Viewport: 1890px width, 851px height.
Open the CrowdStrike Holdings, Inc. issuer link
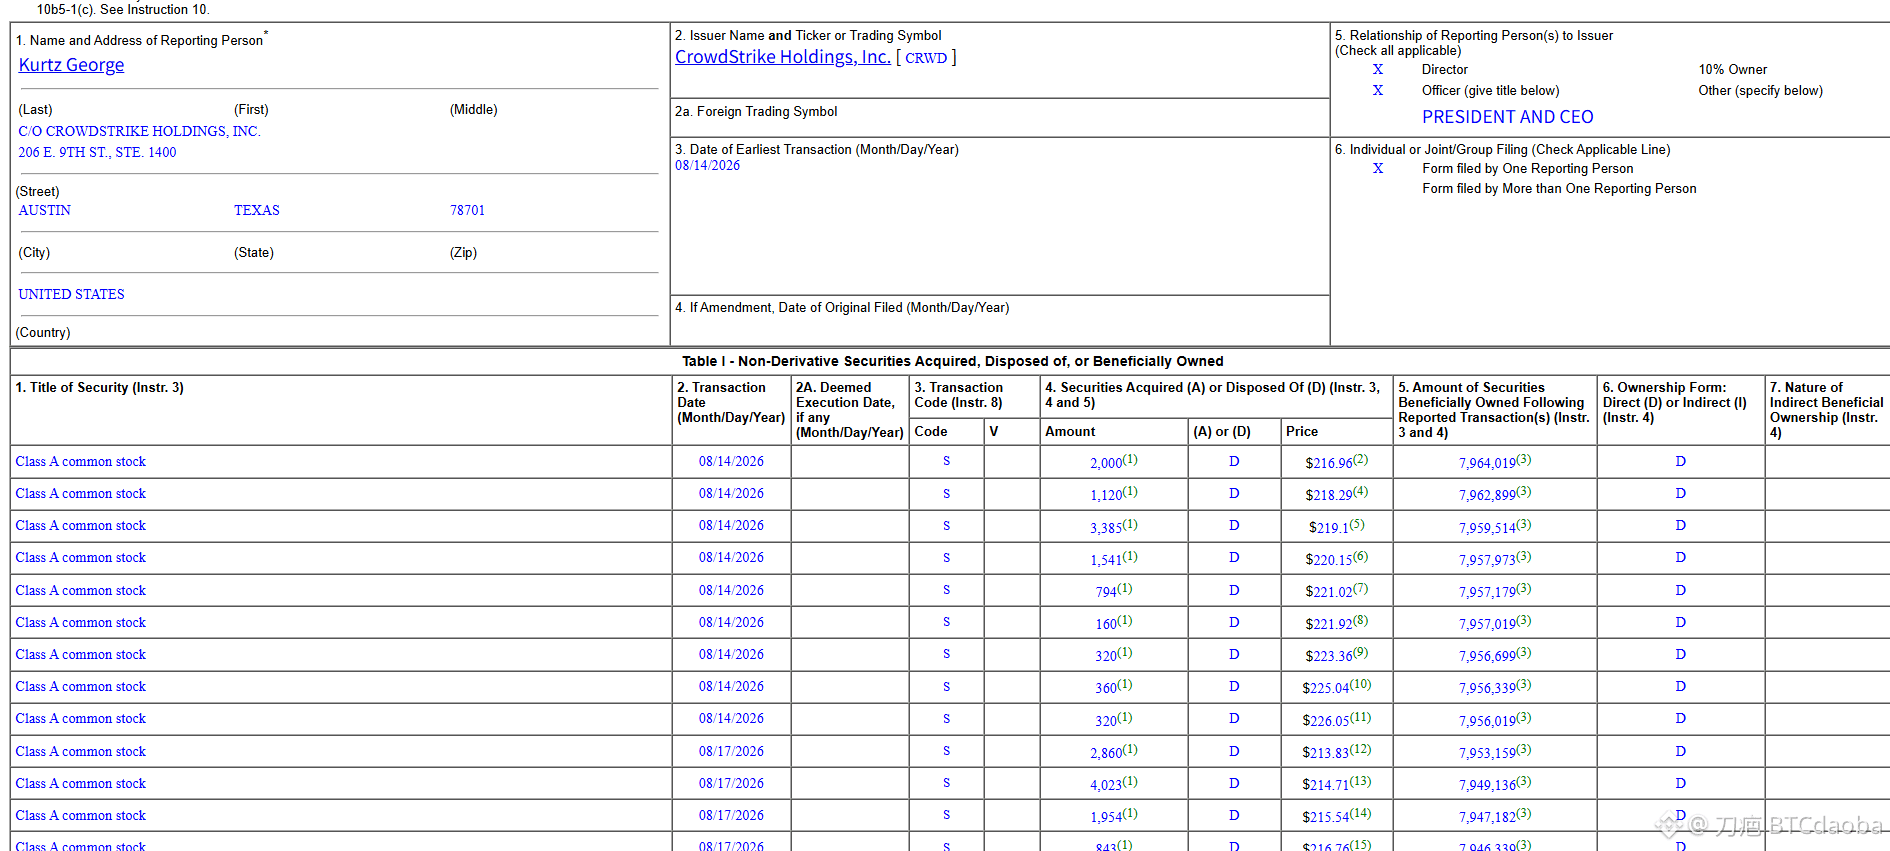coord(782,57)
